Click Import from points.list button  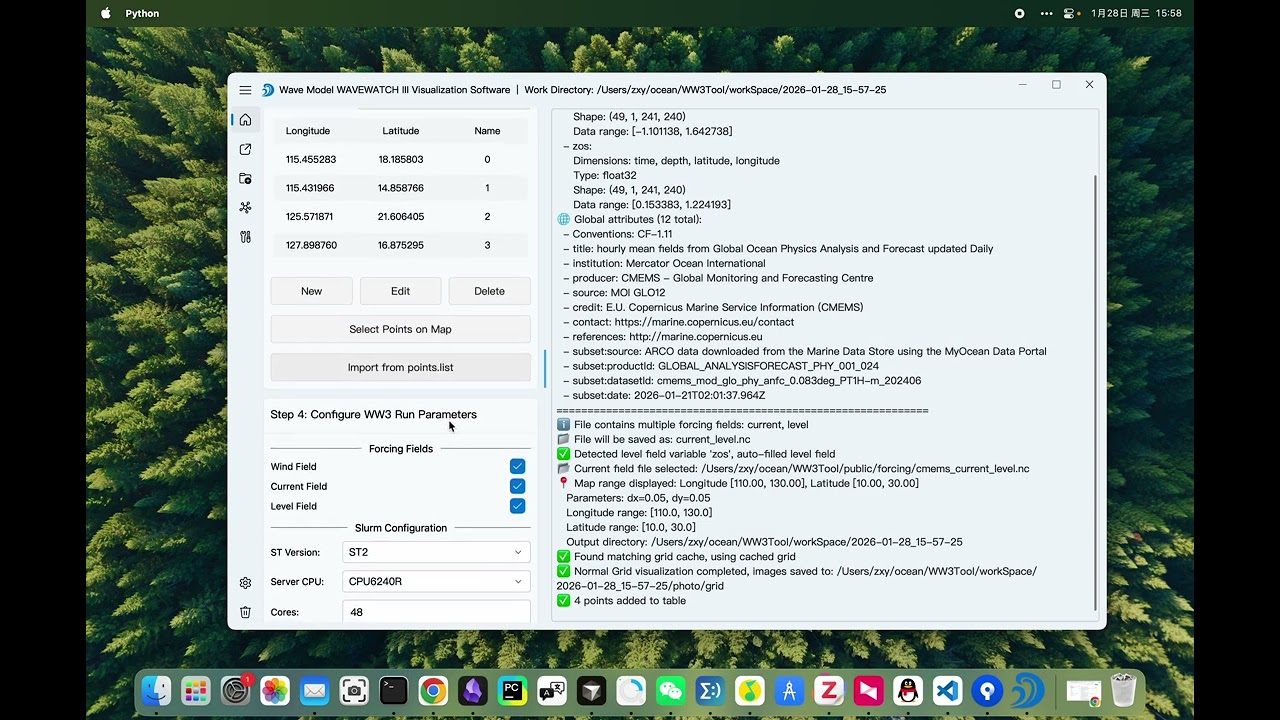tap(400, 367)
